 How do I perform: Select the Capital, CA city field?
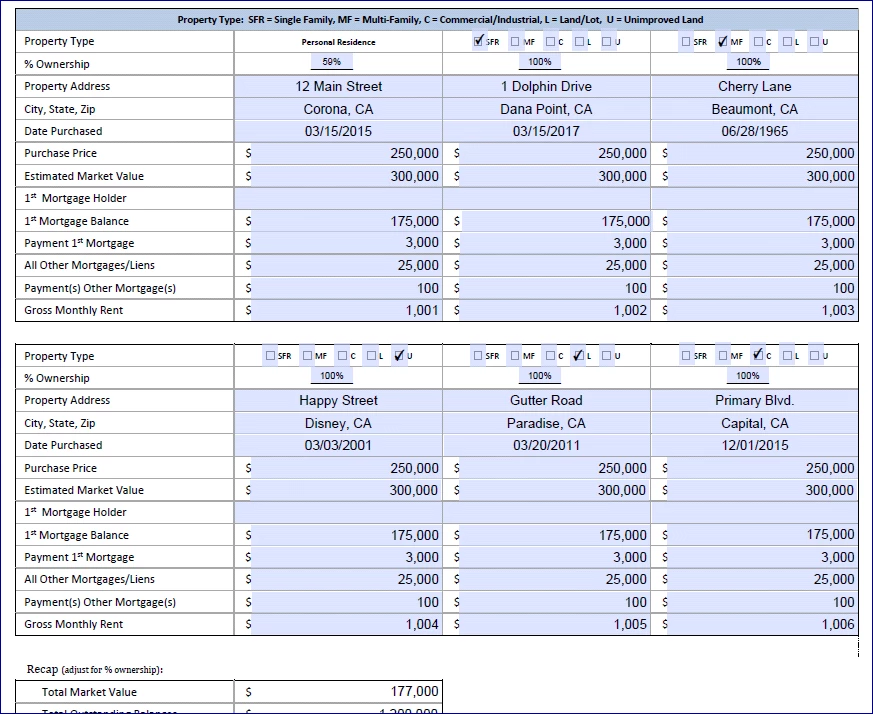[754, 423]
